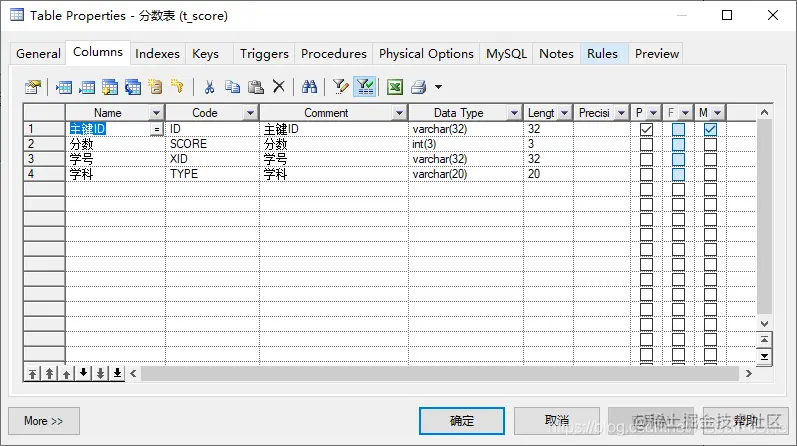The image size is (797, 446).
Task: Check Primary key for SCORE row
Action: (647, 144)
